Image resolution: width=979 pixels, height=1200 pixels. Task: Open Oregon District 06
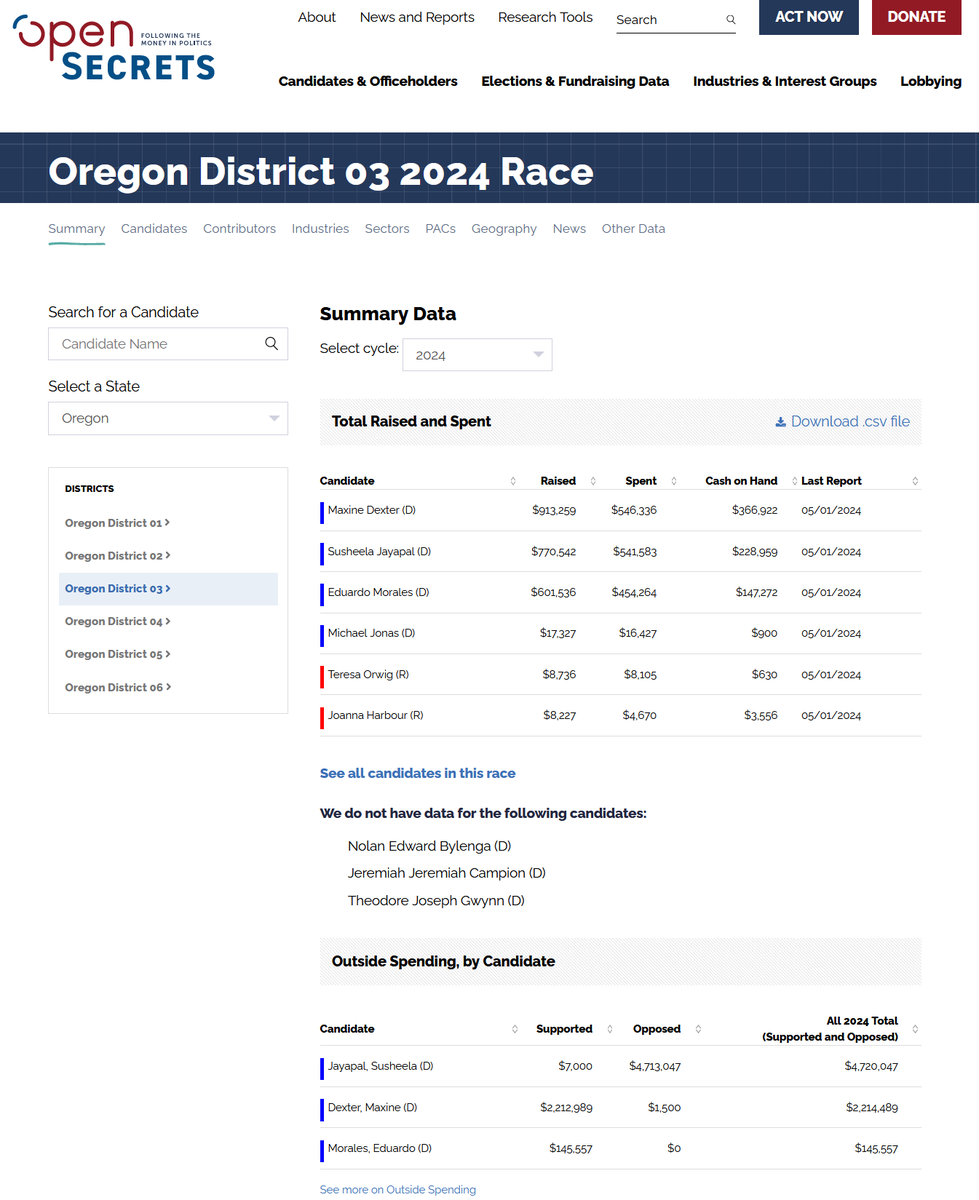click(117, 688)
